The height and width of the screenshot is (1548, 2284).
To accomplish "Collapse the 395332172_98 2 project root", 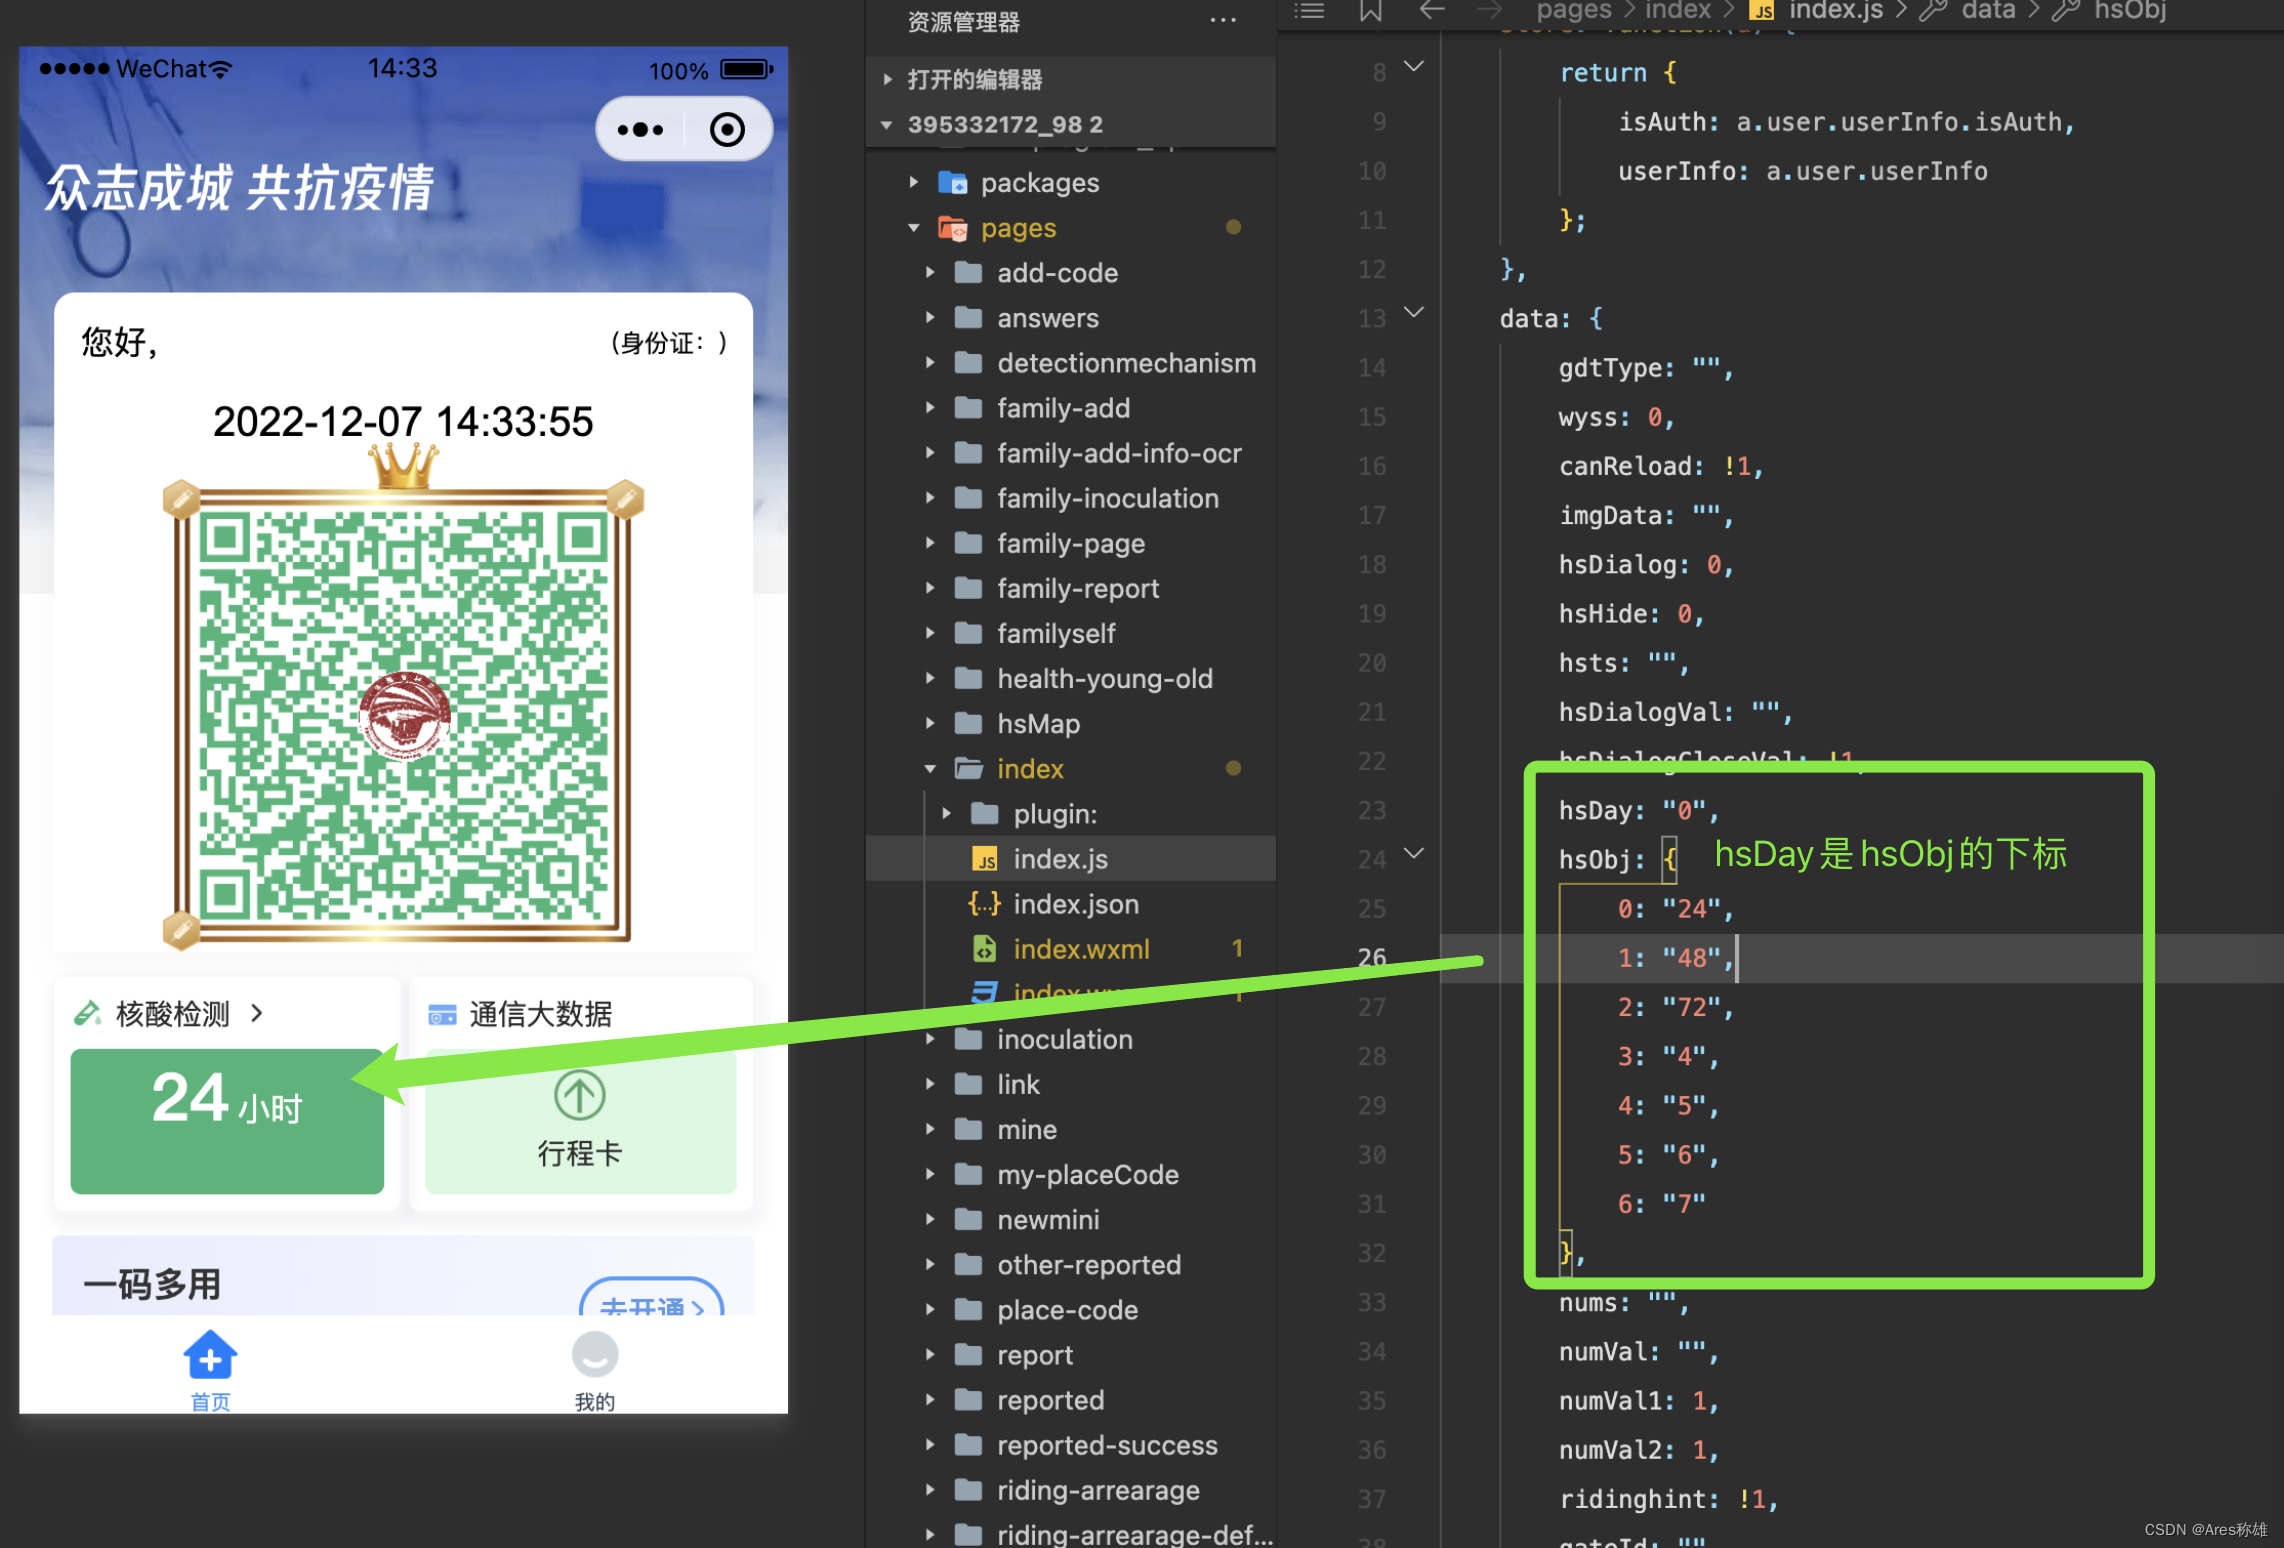I will coord(888,125).
